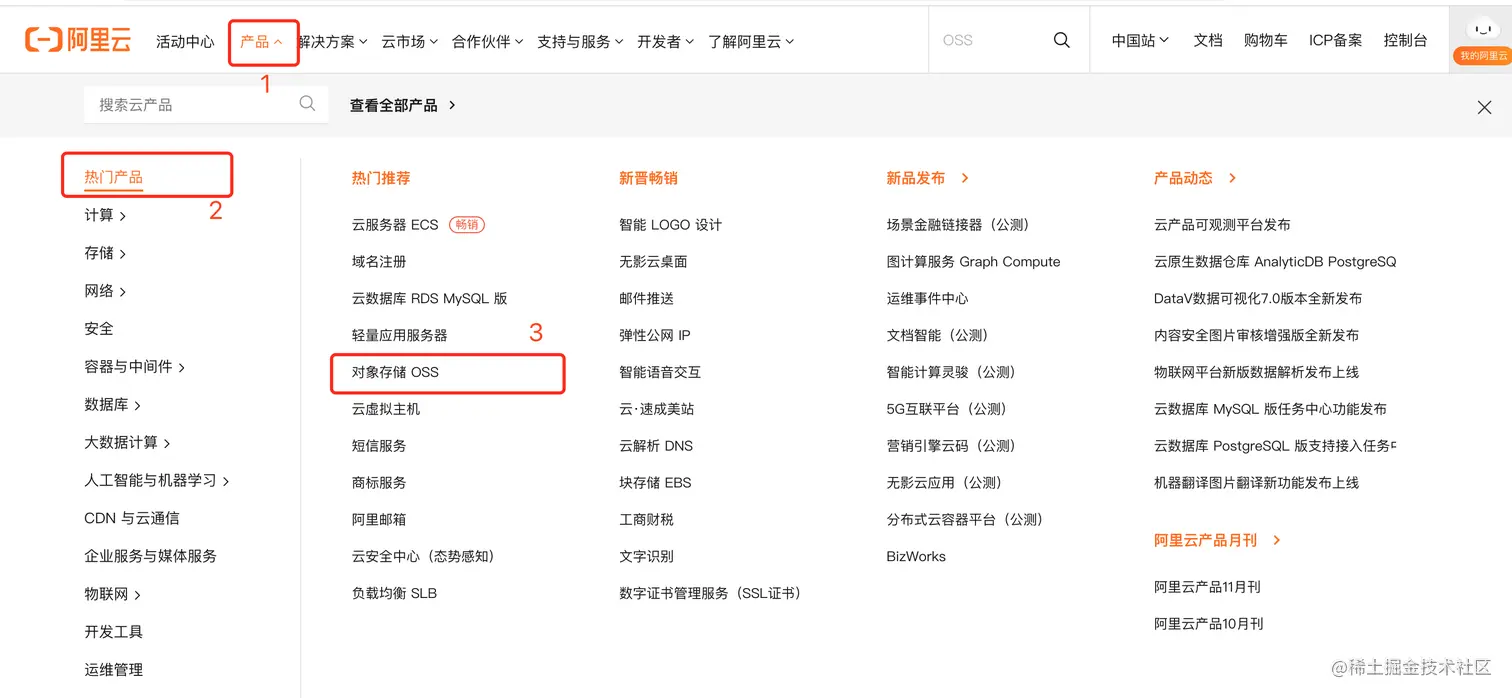The height and width of the screenshot is (698, 1512).
Task: Open 活动中心 in the top navigation
Action: (x=185, y=42)
